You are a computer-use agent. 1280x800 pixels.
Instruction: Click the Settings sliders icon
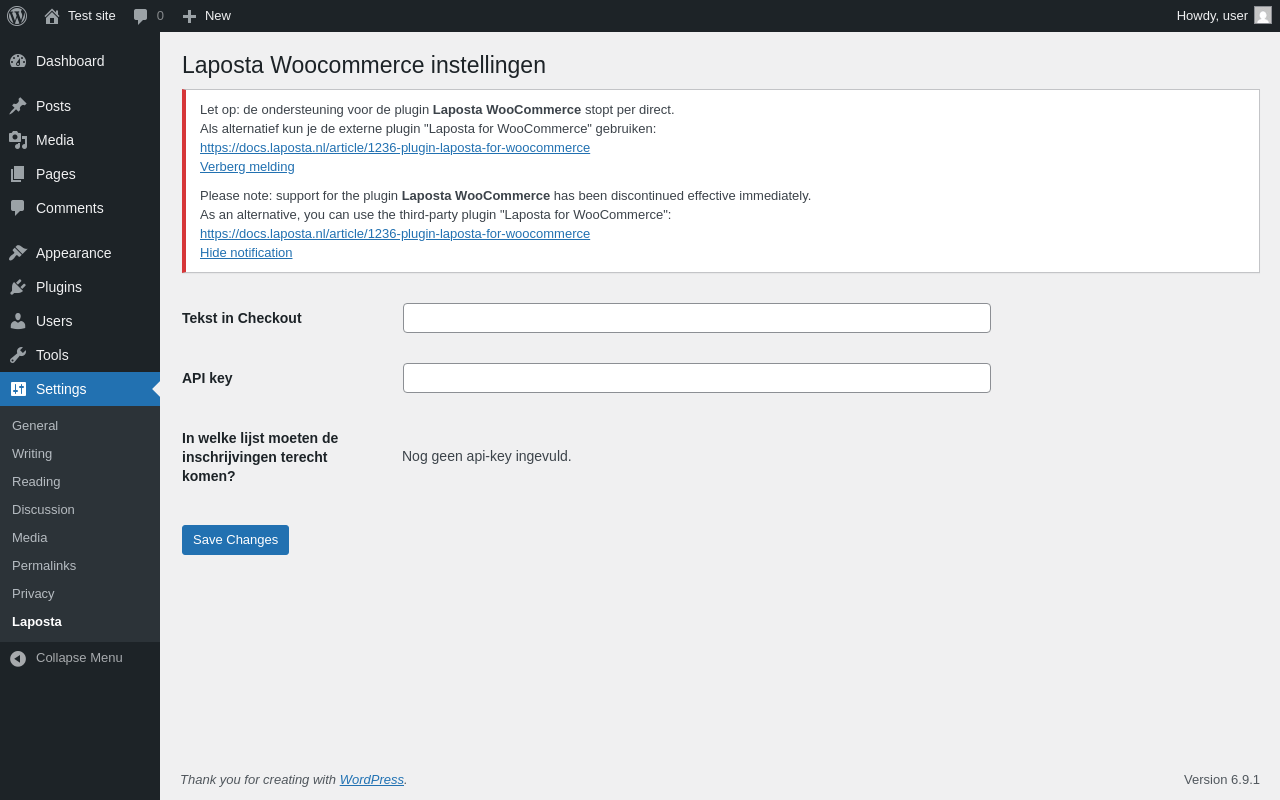(x=18, y=389)
